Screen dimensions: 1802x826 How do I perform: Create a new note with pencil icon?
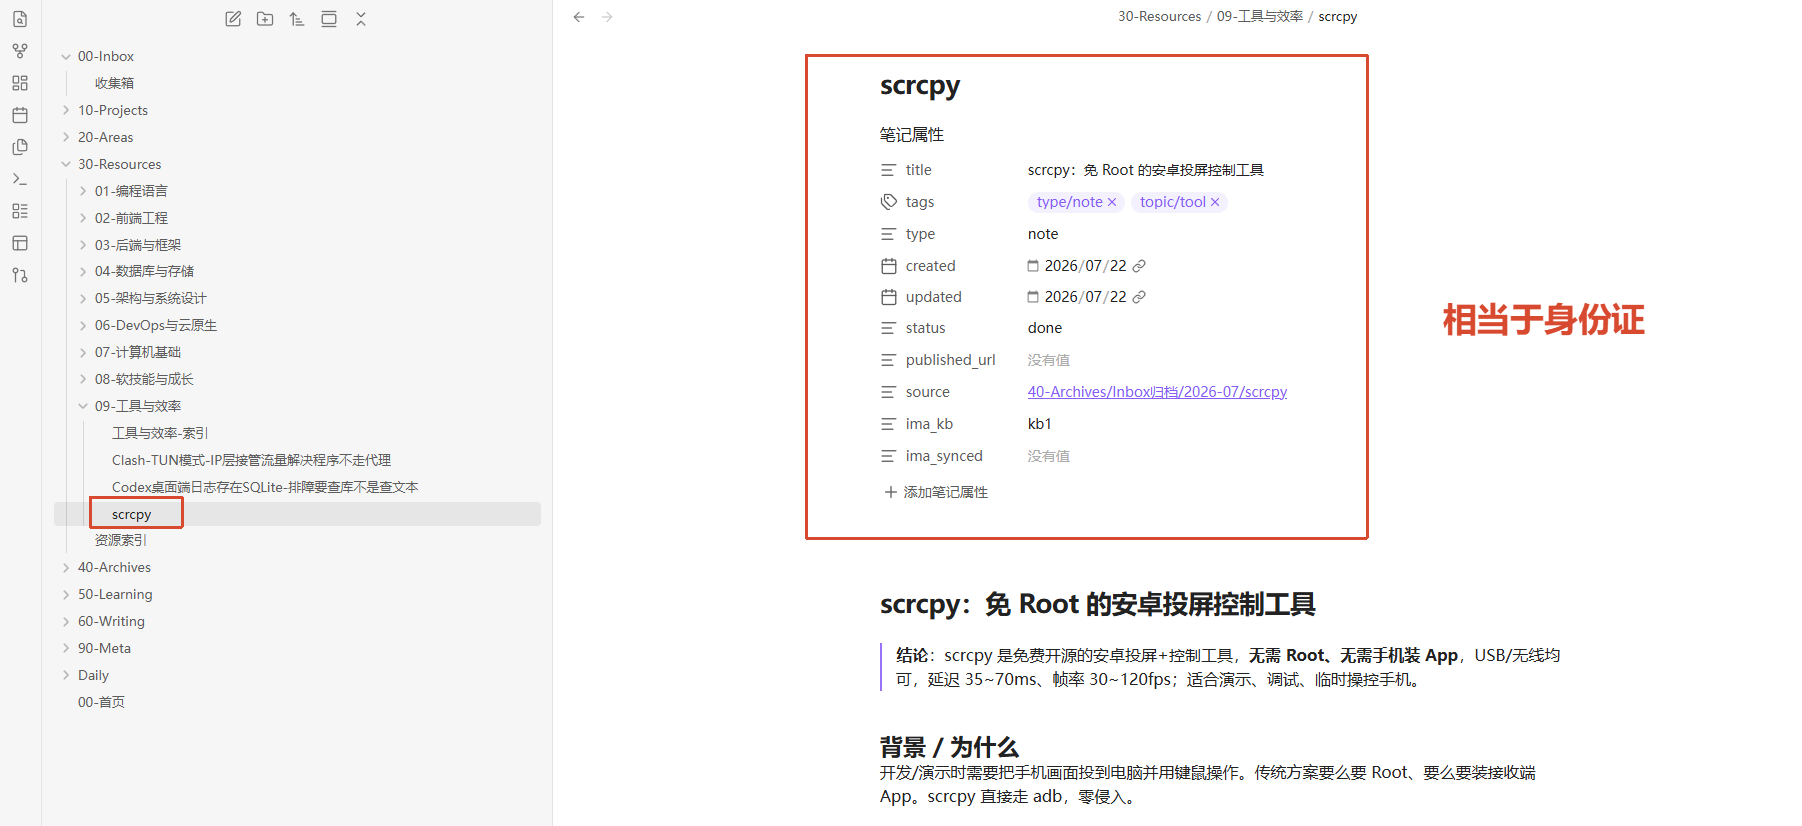233,19
